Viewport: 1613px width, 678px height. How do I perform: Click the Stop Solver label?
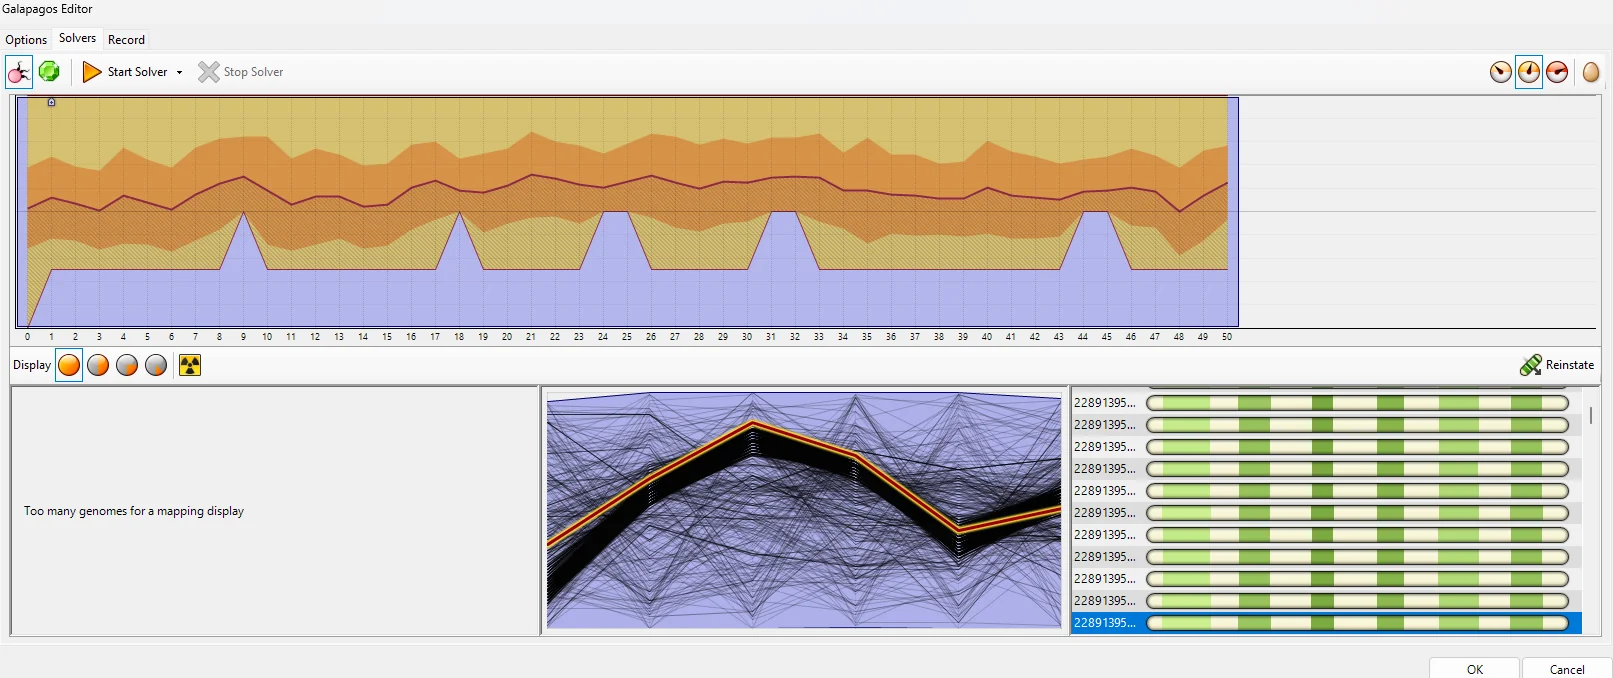[253, 72]
